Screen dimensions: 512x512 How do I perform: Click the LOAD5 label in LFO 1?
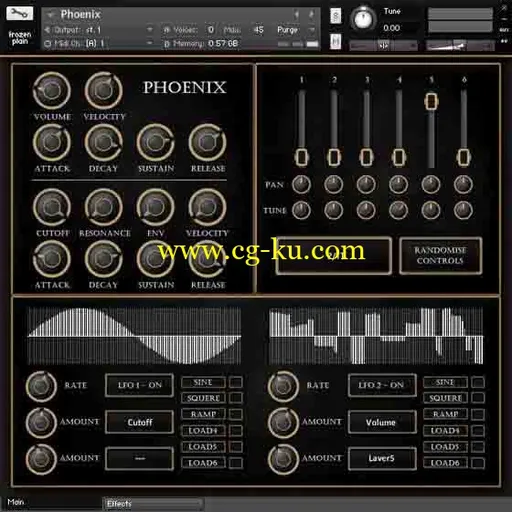[x=203, y=446]
